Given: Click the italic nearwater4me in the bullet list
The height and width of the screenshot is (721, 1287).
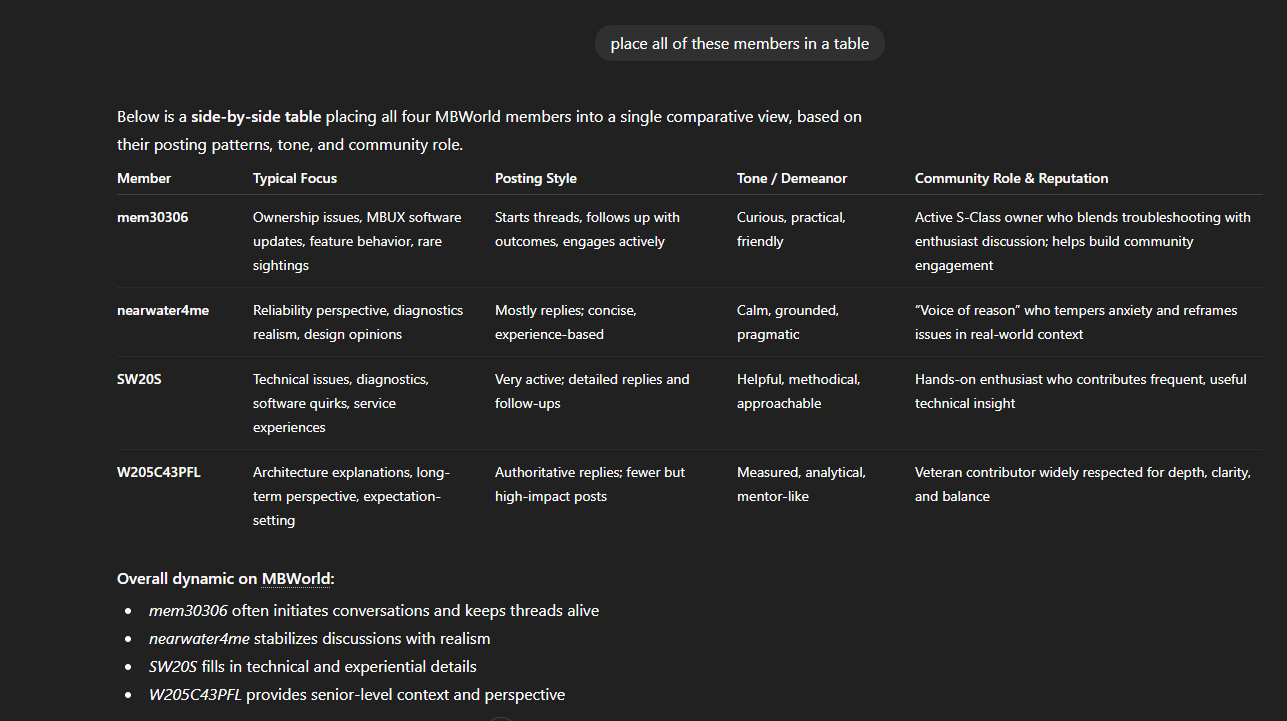Looking at the screenshot, I should (x=199, y=638).
